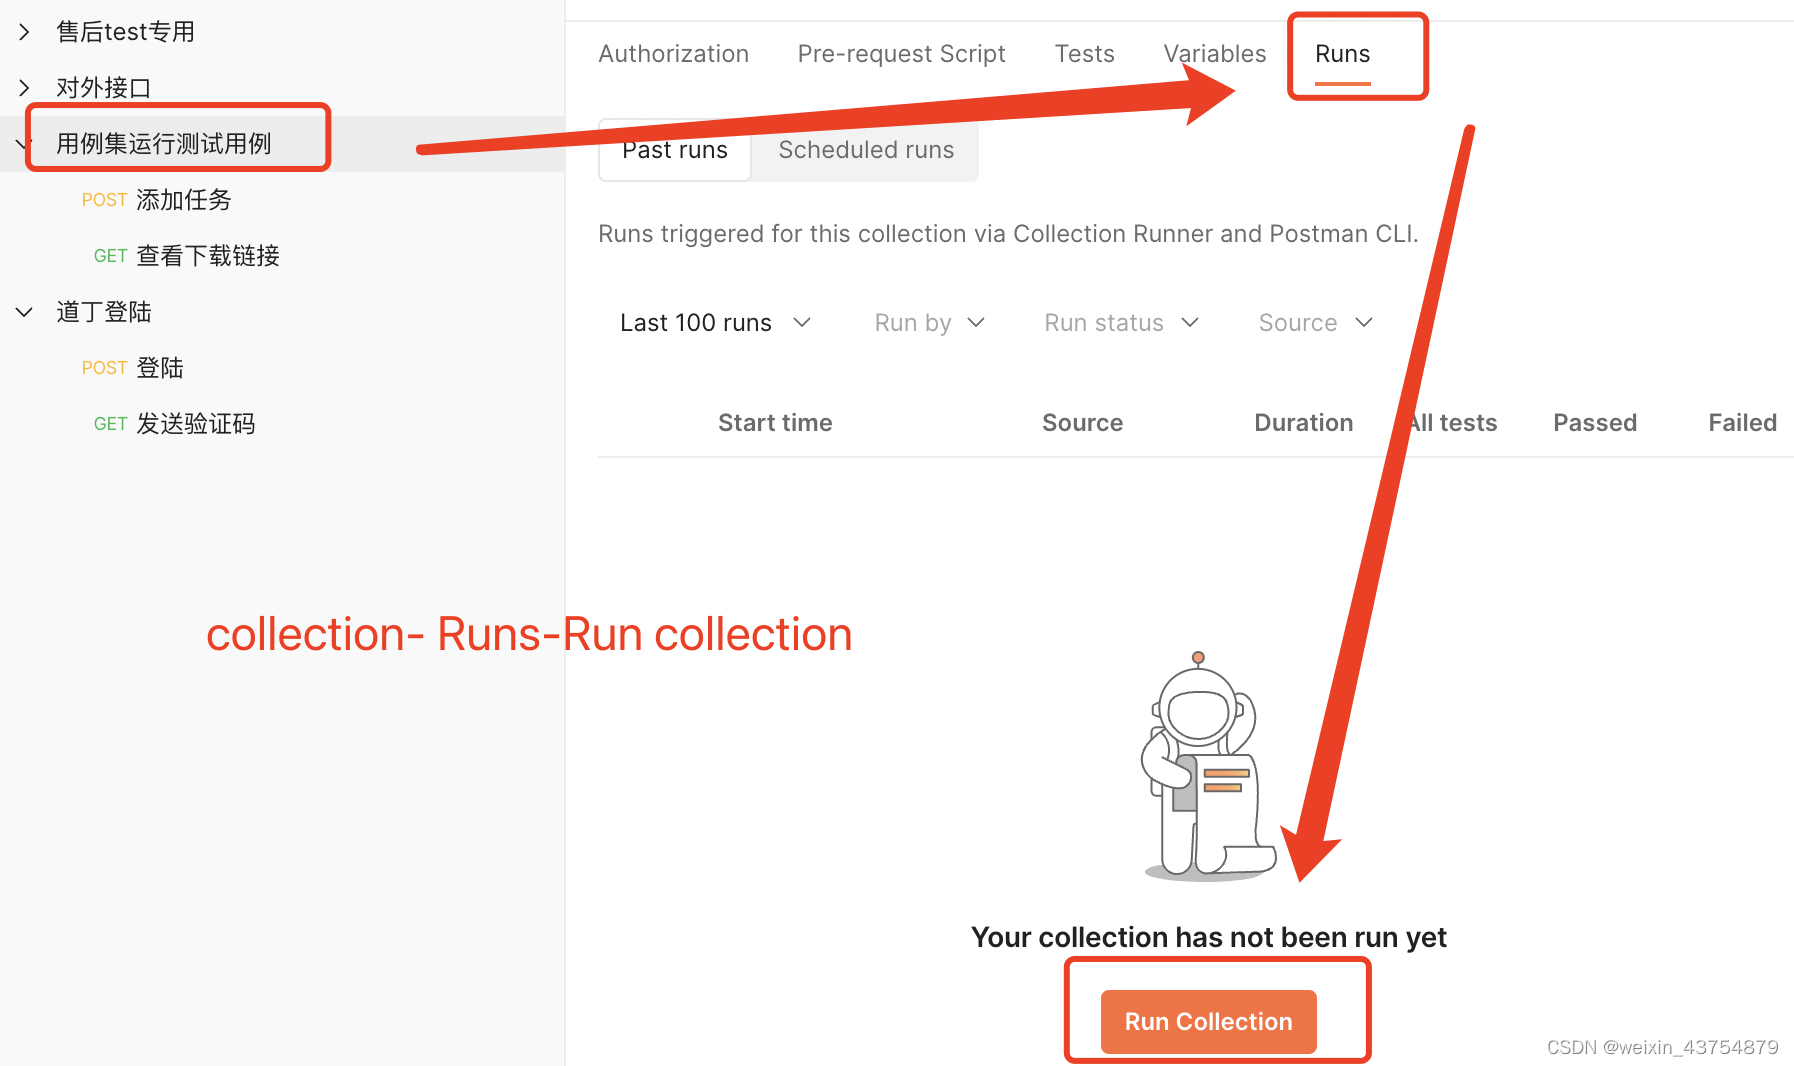Image resolution: width=1794 pixels, height=1066 pixels.
Task: Show the Past runs view
Action: (675, 150)
